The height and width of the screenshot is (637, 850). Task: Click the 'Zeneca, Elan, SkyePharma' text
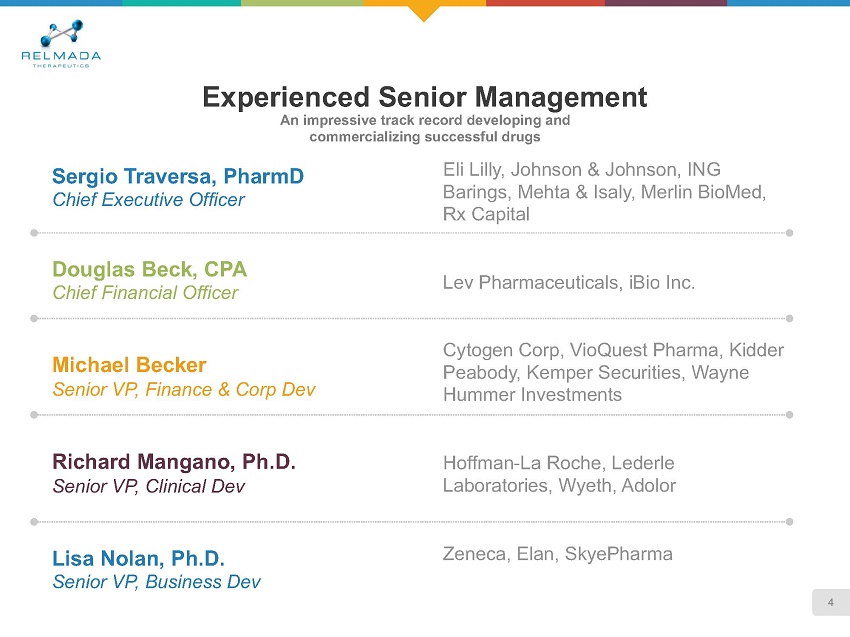tap(557, 553)
